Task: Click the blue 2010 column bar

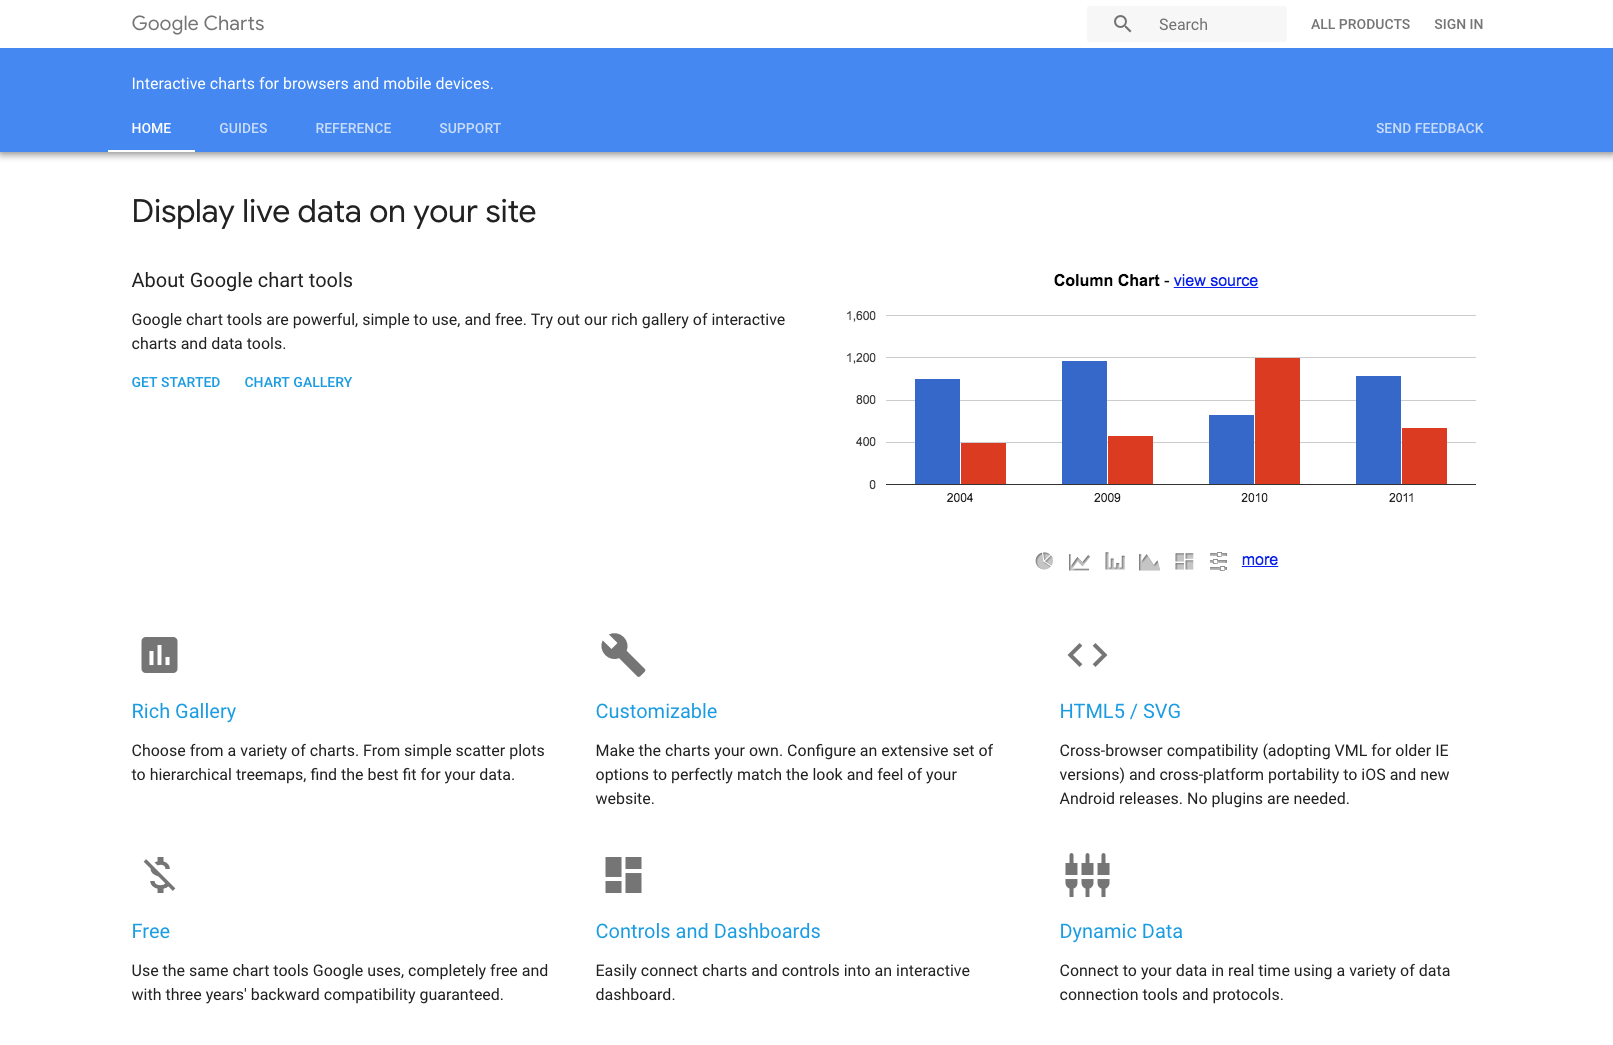Action: point(1231,450)
